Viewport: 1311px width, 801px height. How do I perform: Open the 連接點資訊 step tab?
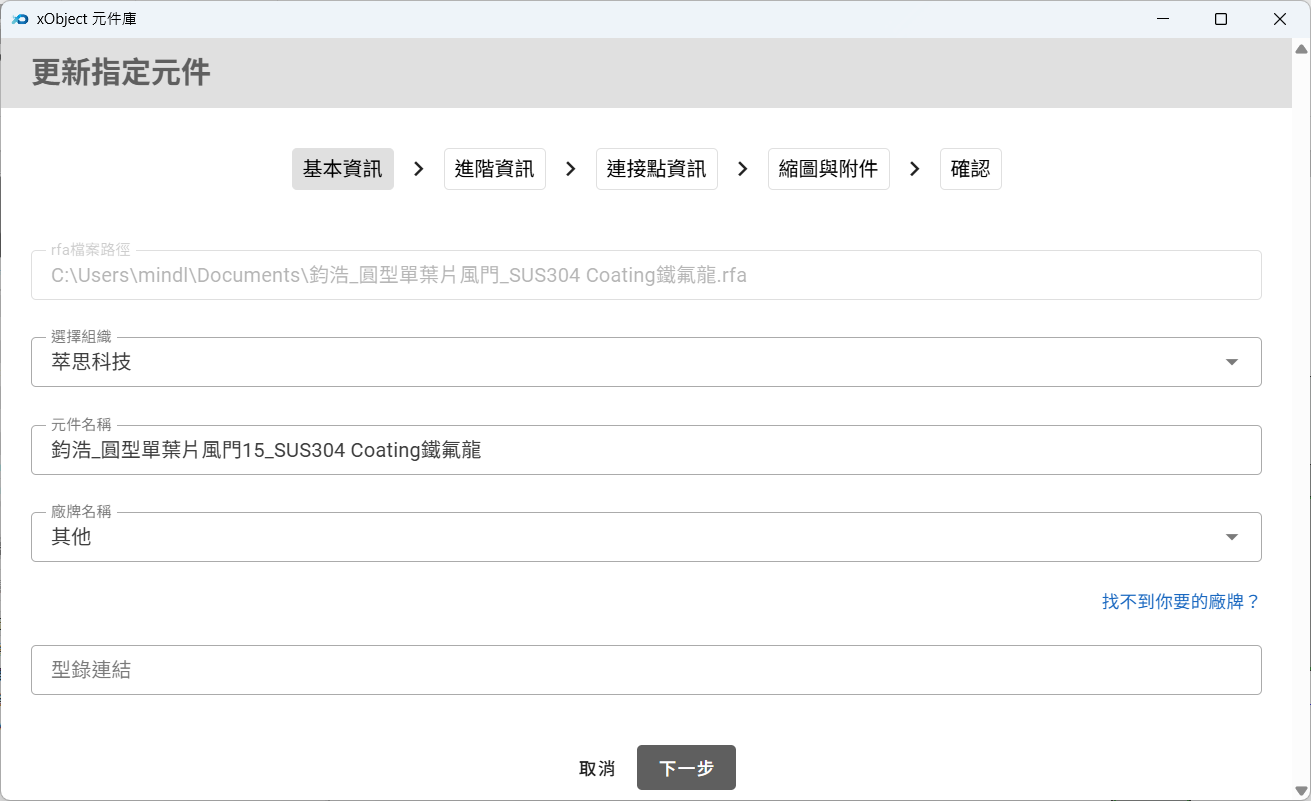(x=656, y=169)
